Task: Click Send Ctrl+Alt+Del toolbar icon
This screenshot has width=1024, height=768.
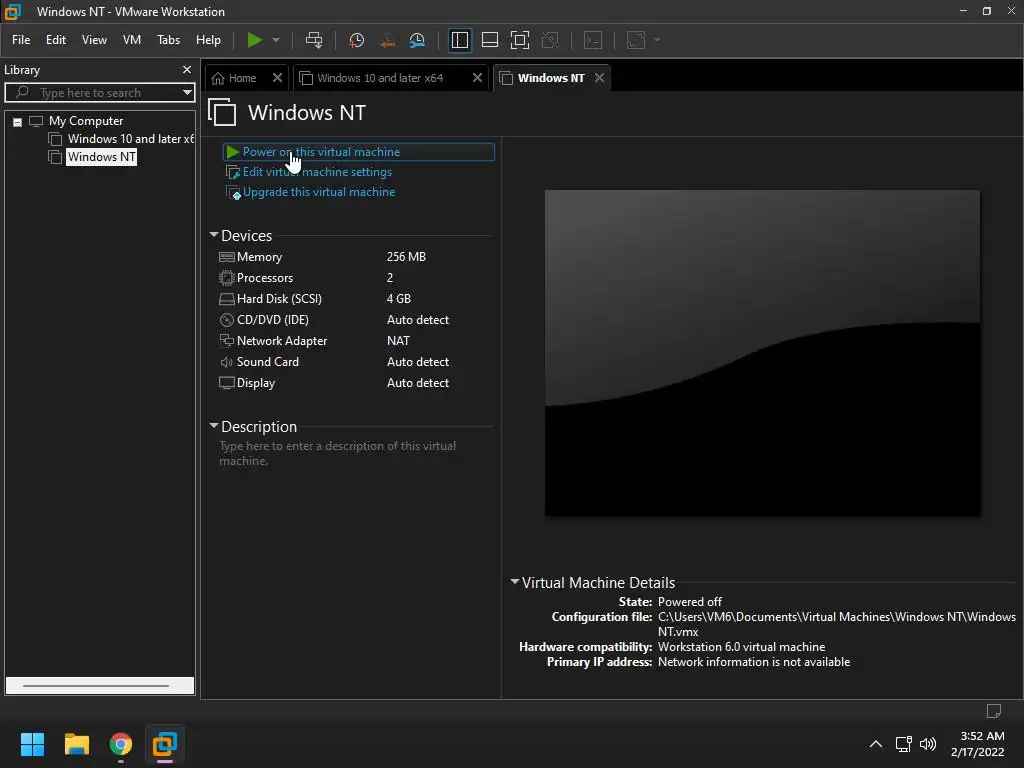Action: [314, 40]
